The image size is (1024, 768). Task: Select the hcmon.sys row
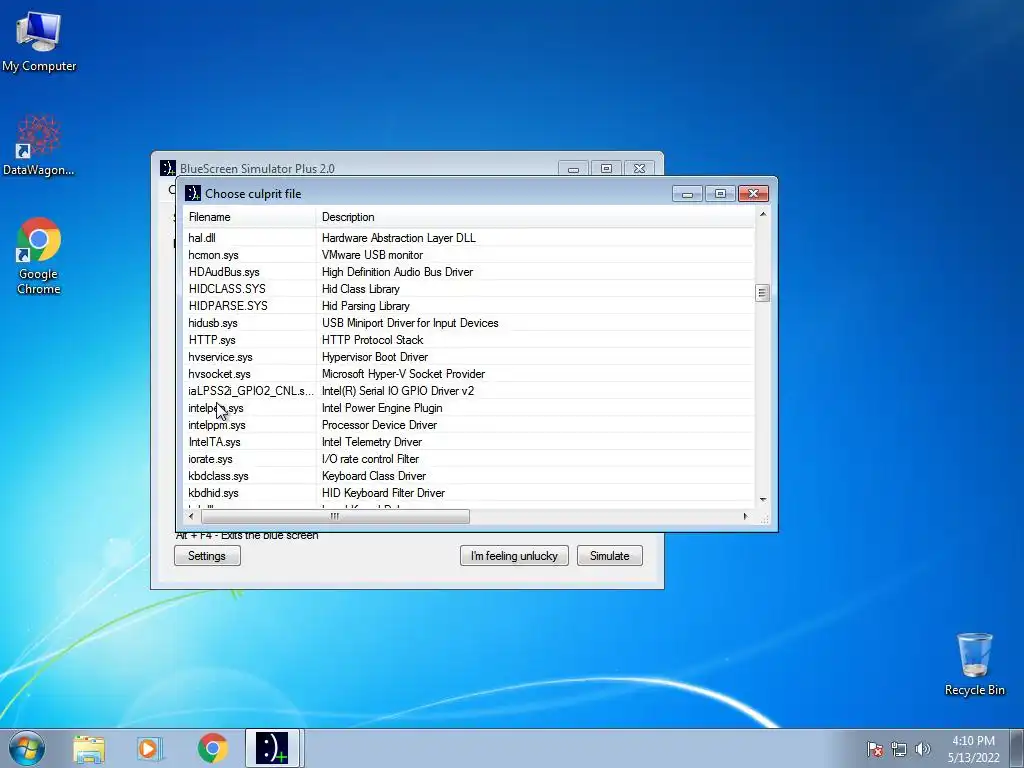468,255
